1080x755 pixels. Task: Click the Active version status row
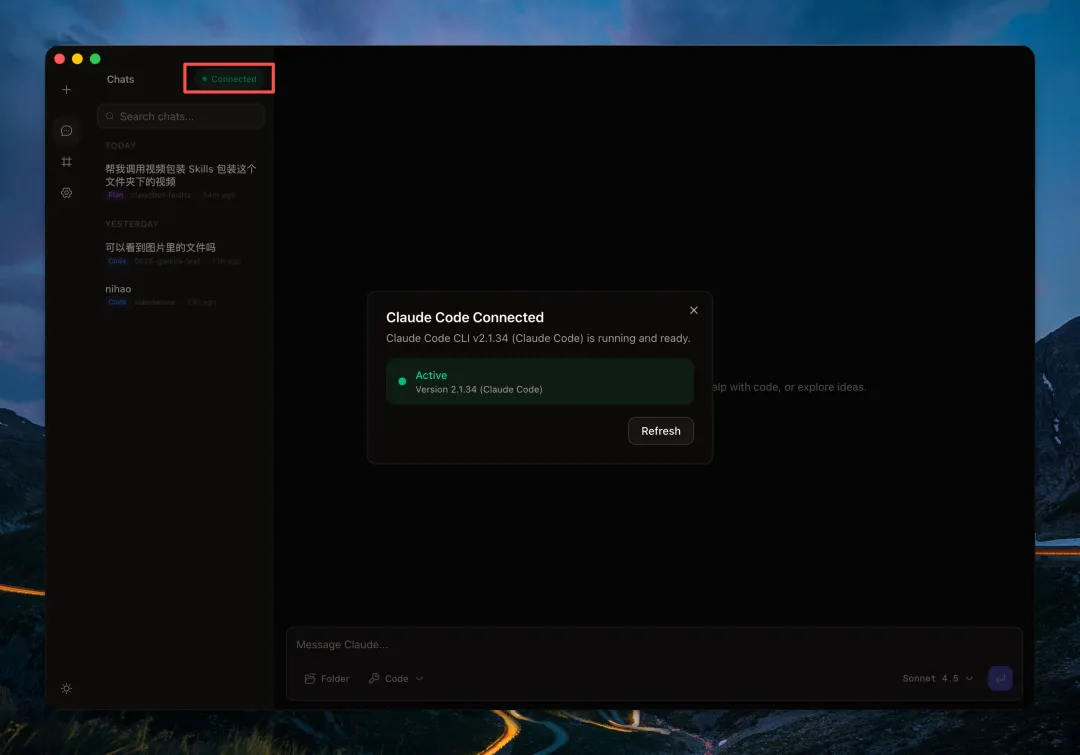click(x=539, y=382)
